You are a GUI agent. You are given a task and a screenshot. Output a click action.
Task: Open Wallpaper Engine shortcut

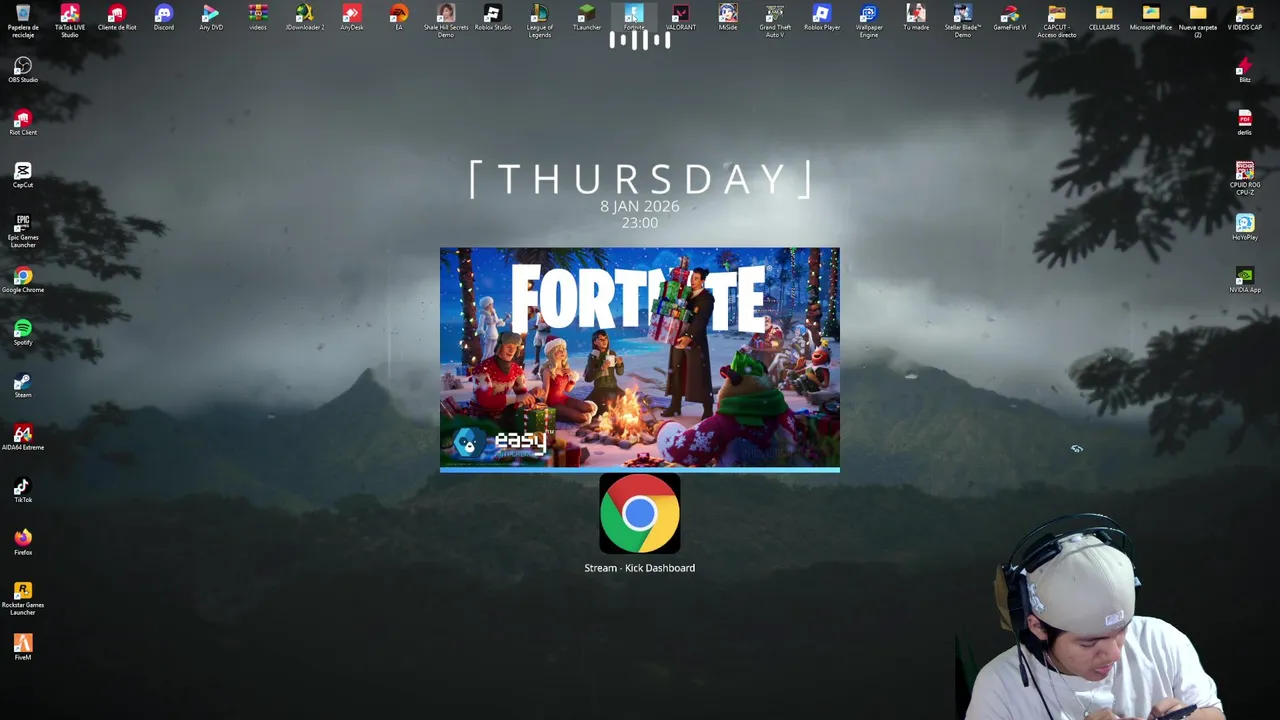click(x=869, y=20)
